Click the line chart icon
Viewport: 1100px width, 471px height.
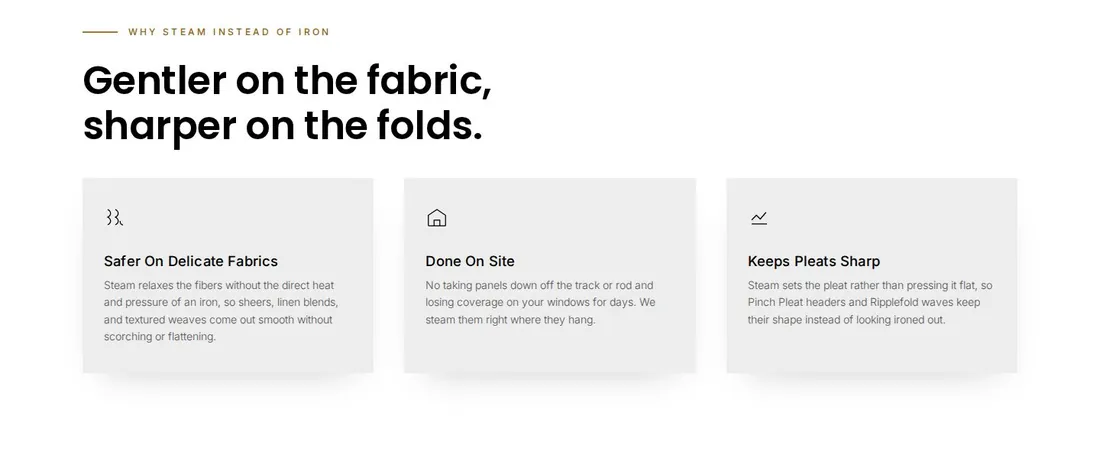(759, 218)
